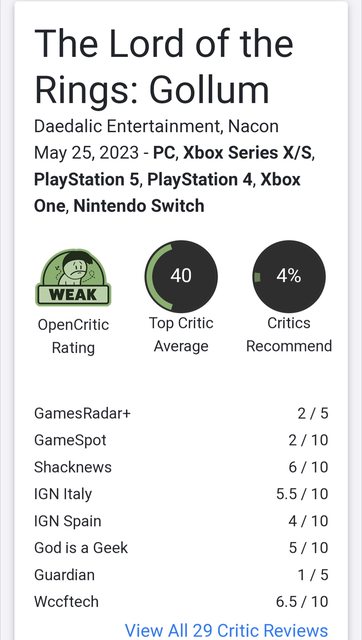Open the GameSpot review entry
The width and height of the screenshot is (362, 640).
pyautogui.click(x=181, y=440)
